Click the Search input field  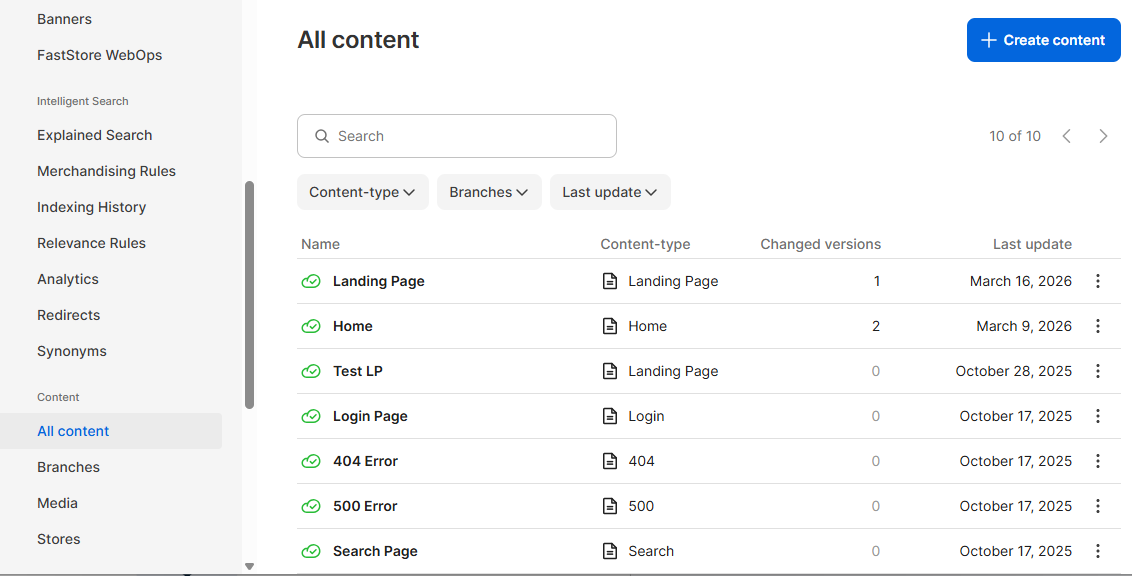point(457,136)
